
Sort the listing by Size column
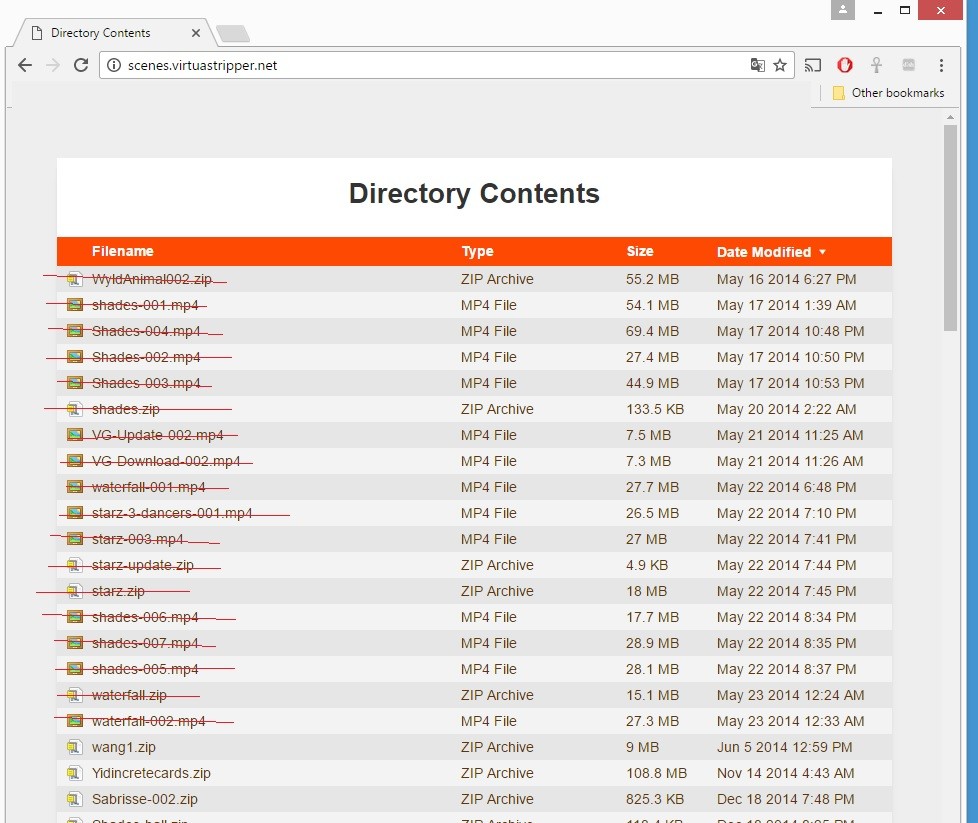(640, 252)
